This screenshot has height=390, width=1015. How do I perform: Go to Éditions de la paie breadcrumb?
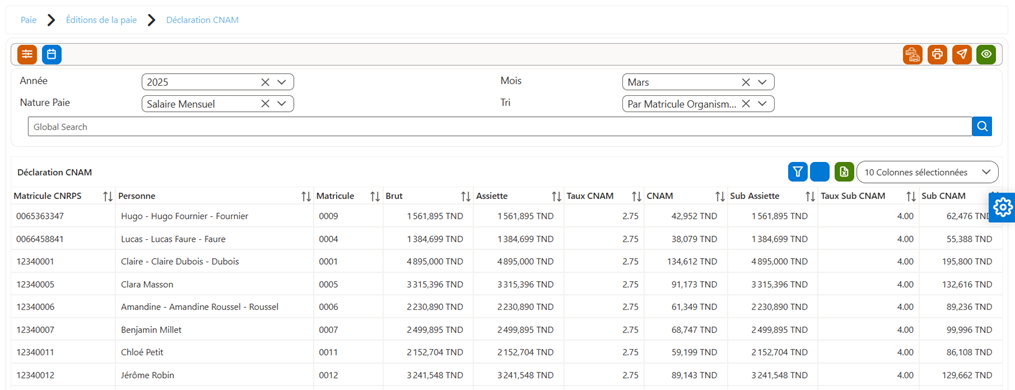(x=102, y=20)
